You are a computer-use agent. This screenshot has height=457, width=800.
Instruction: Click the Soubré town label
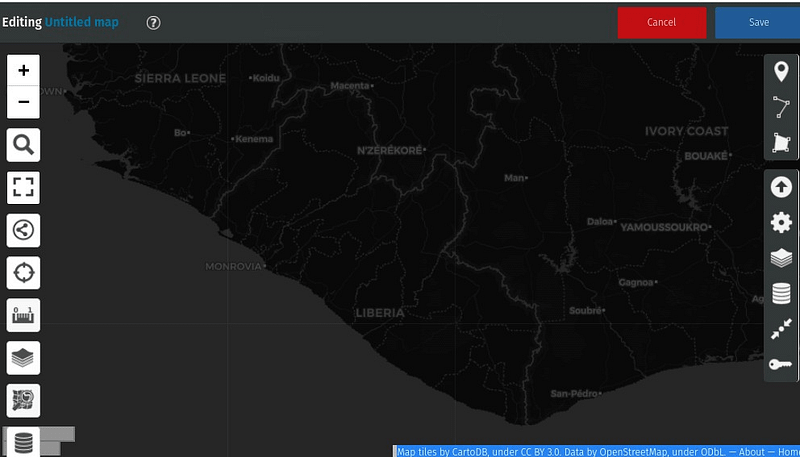(585, 311)
